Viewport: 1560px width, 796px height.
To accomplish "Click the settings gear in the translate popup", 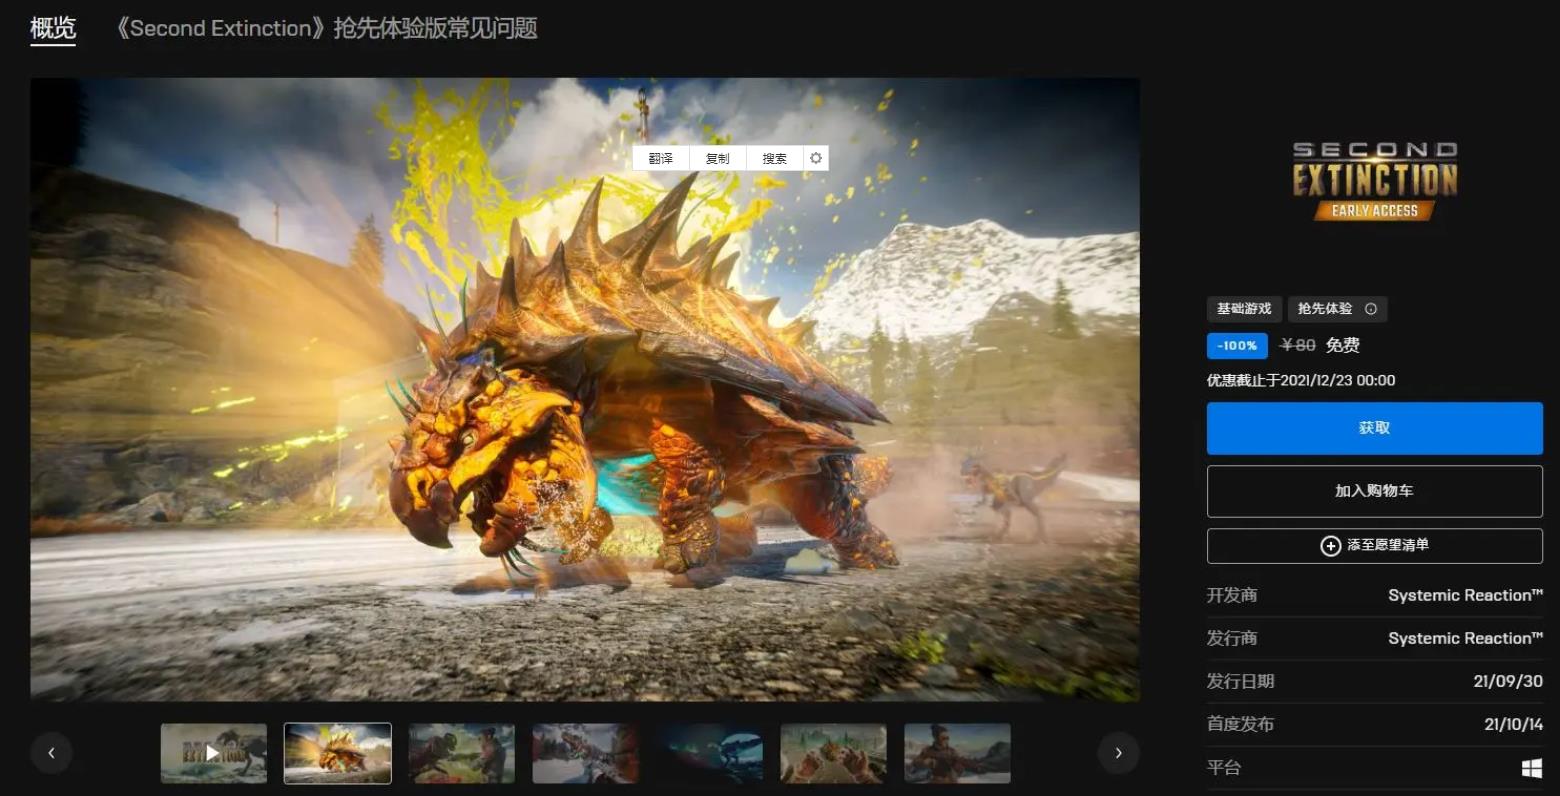I will click(x=816, y=158).
